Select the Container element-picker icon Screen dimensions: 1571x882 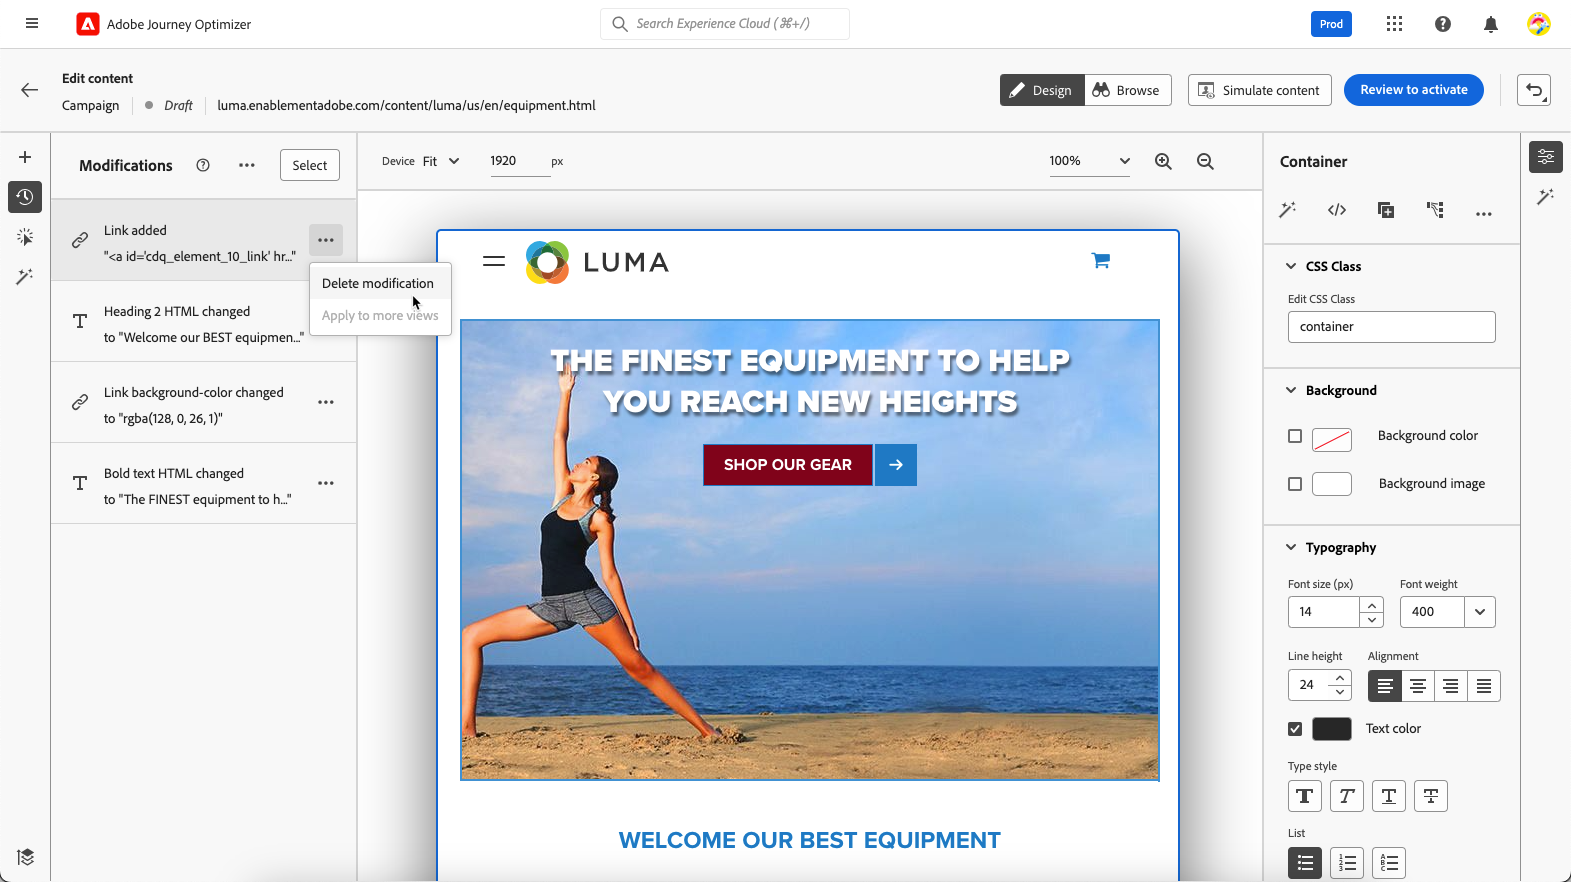pos(1435,210)
